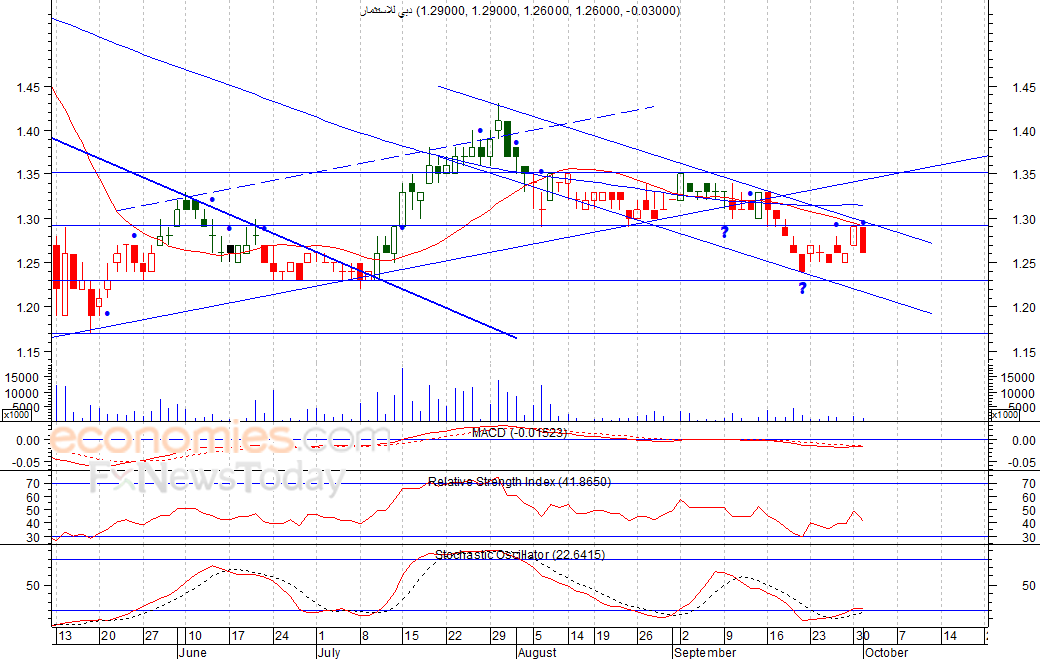Click date label 5 in August

[538, 636]
